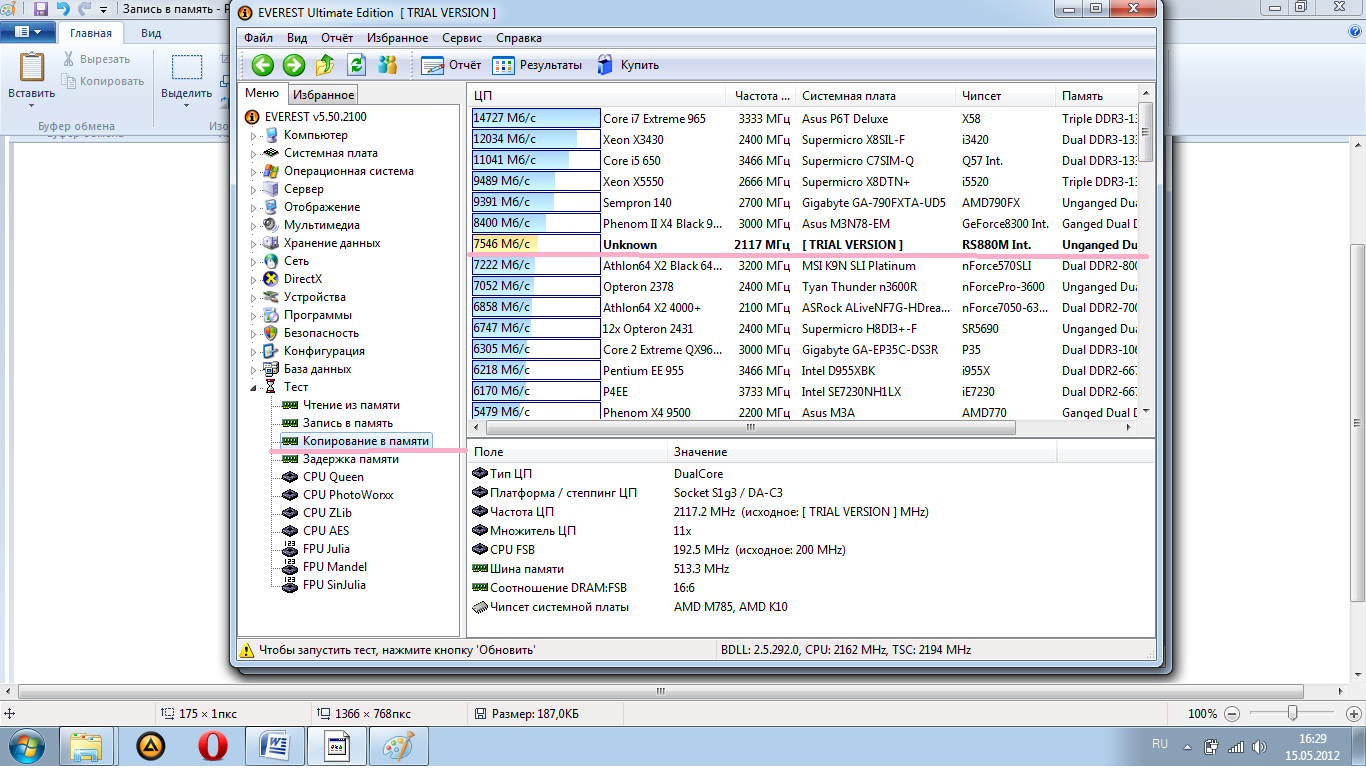Open the Файл menu in EVEREST
The image size is (1366, 768).
pyautogui.click(x=258, y=38)
